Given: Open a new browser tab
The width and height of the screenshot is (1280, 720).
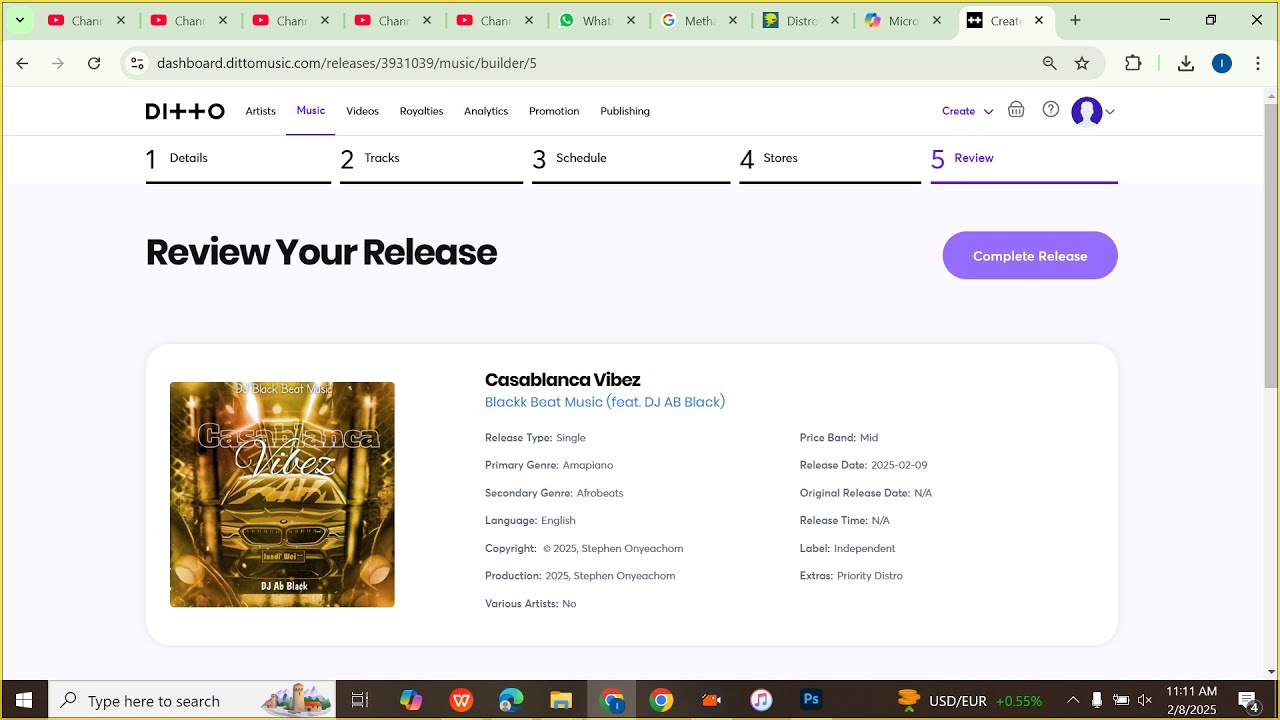Looking at the screenshot, I should coord(1075,20).
